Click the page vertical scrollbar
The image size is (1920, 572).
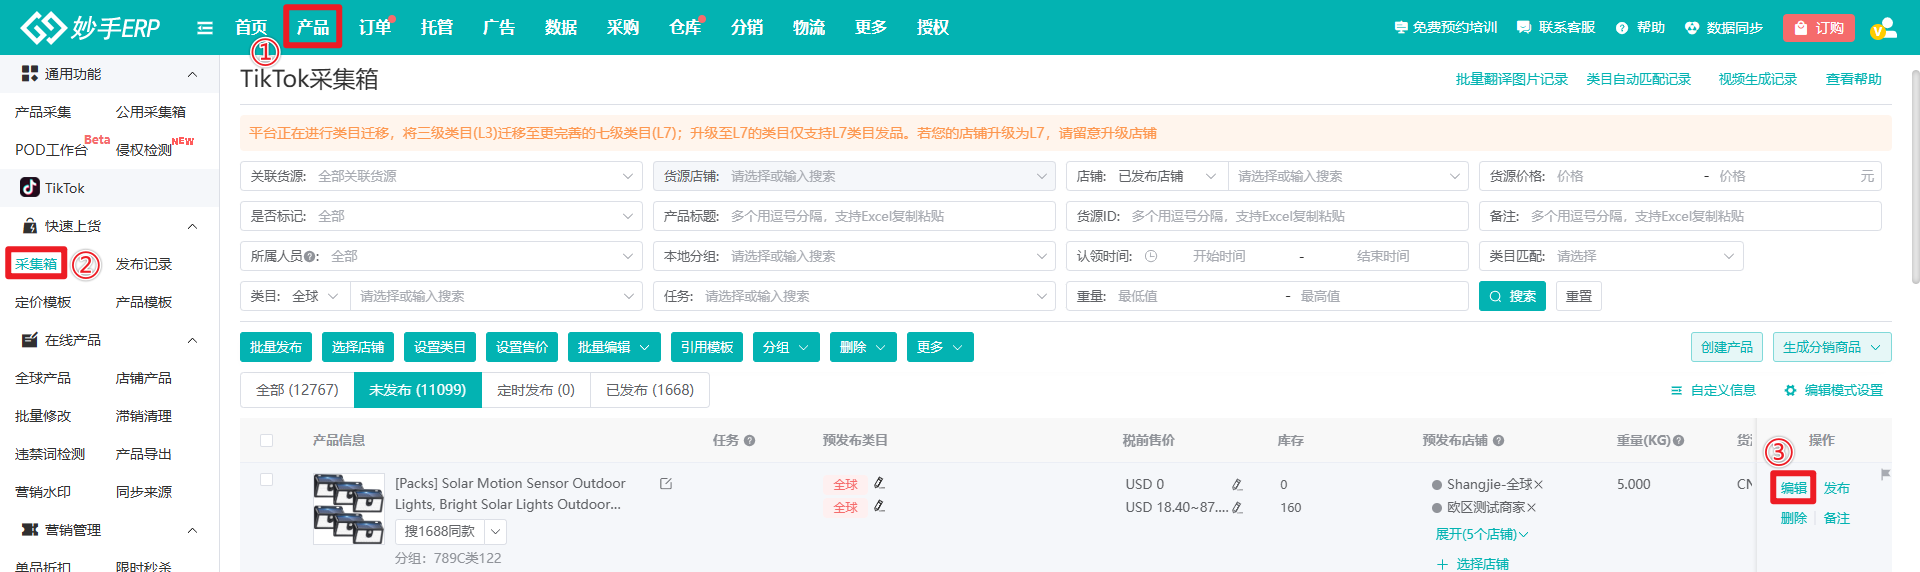click(1914, 175)
